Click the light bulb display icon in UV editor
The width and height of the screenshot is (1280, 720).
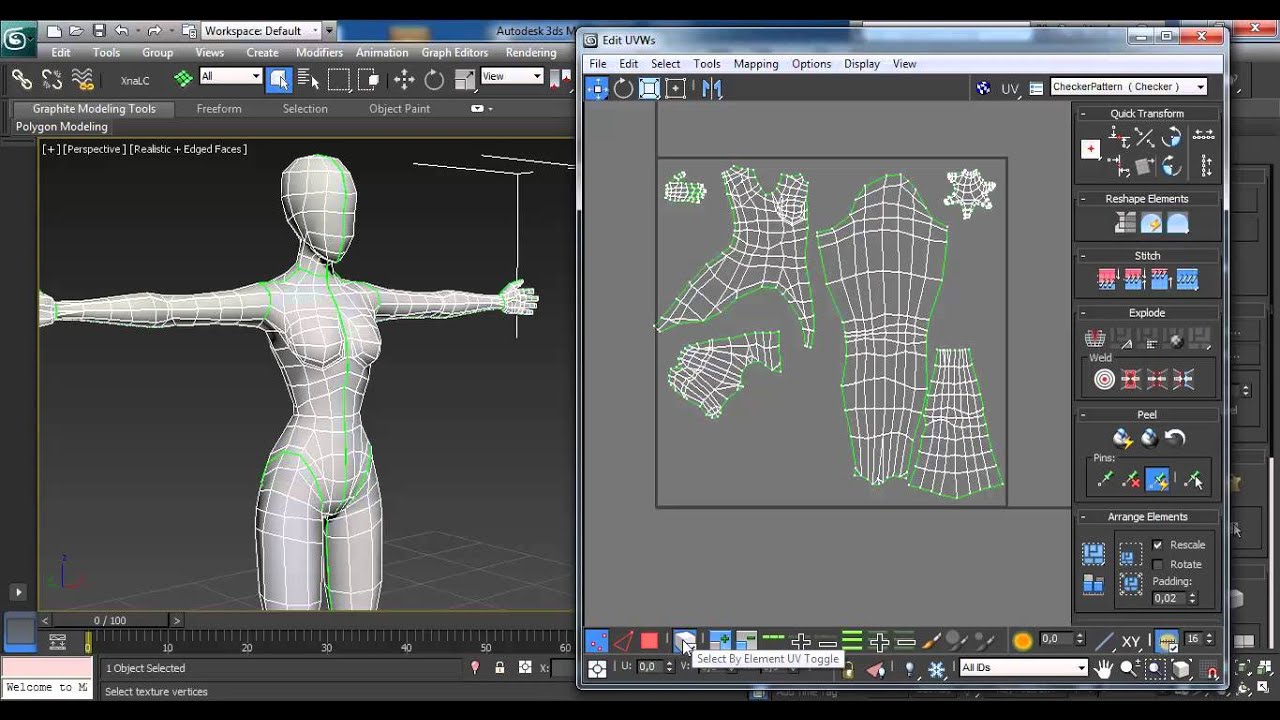909,668
